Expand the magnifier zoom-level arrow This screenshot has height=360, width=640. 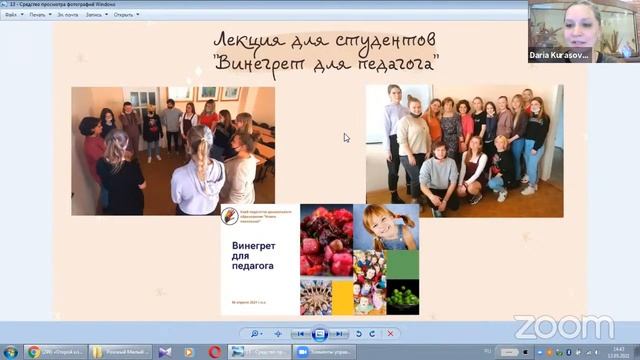pyautogui.click(x=261, y=334)
